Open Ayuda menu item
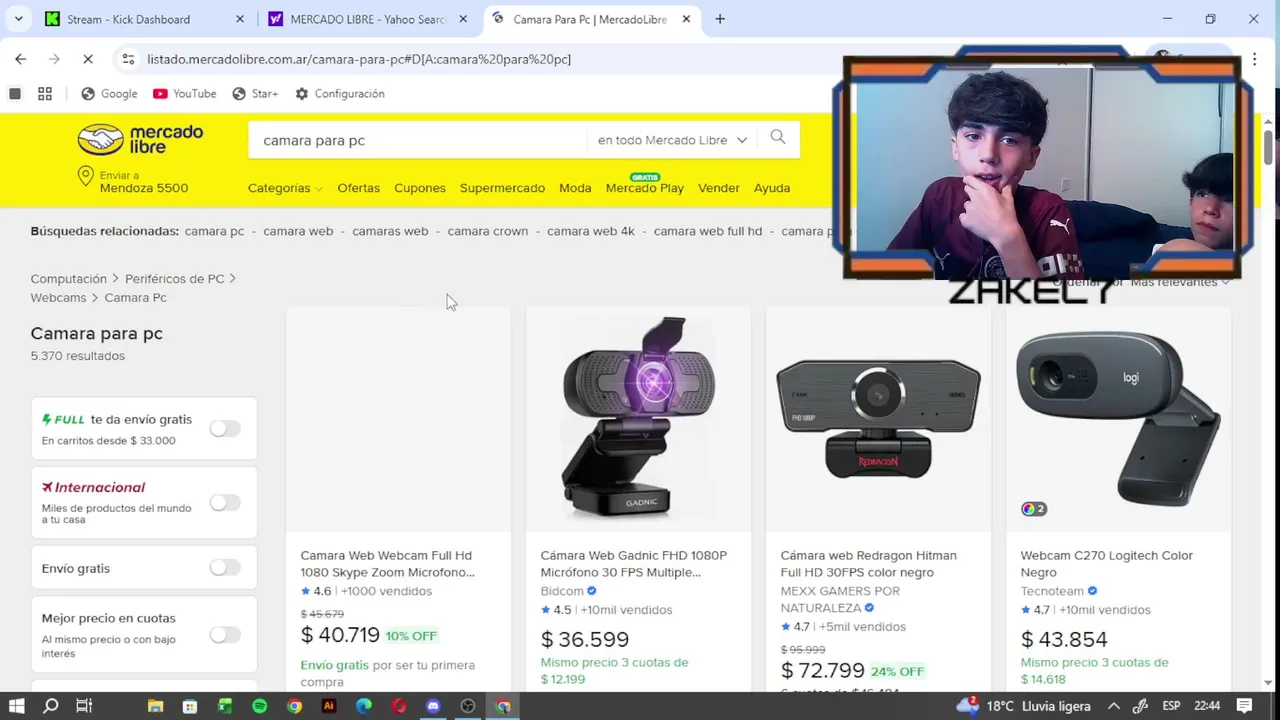The image size is (1280, 720). pos(772,188)
